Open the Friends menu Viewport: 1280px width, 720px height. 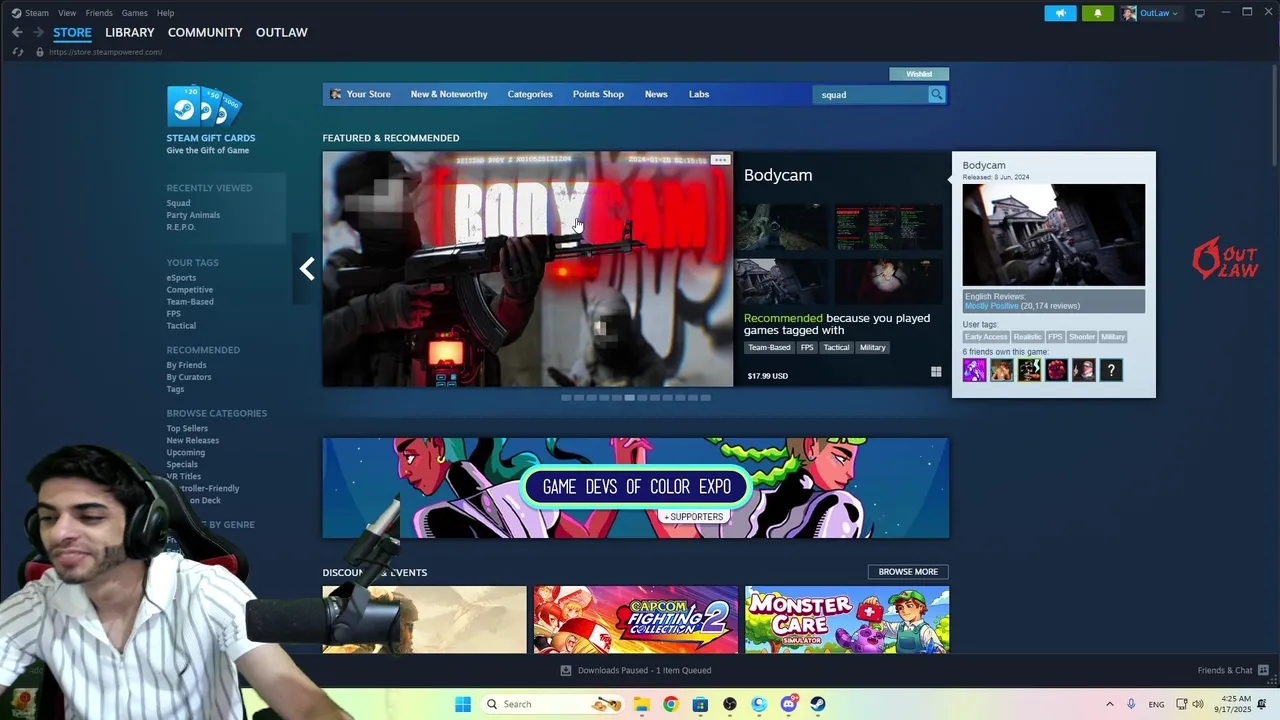click(x=99, y=13)
